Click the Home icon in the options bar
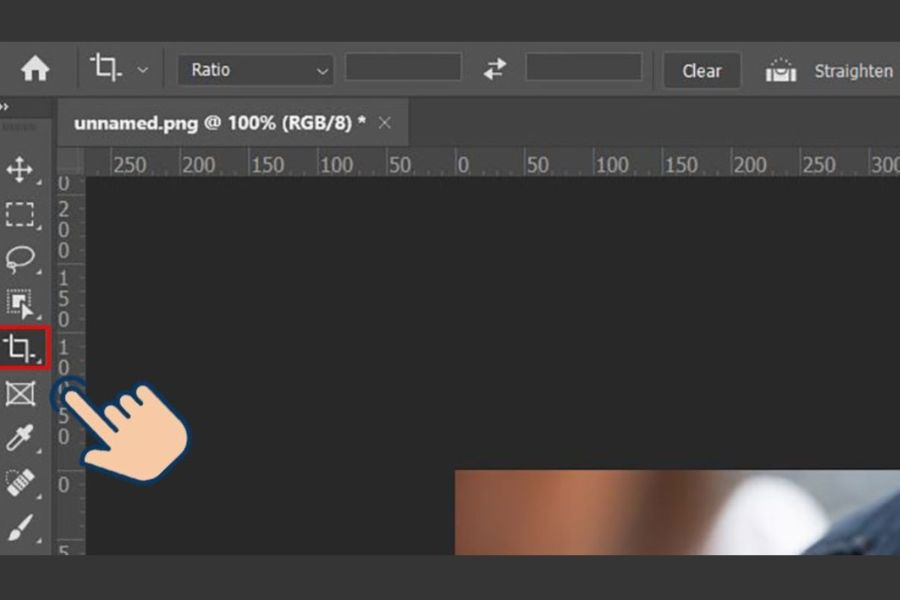Viewport: 900px width, 600px height. coord(35,69)
